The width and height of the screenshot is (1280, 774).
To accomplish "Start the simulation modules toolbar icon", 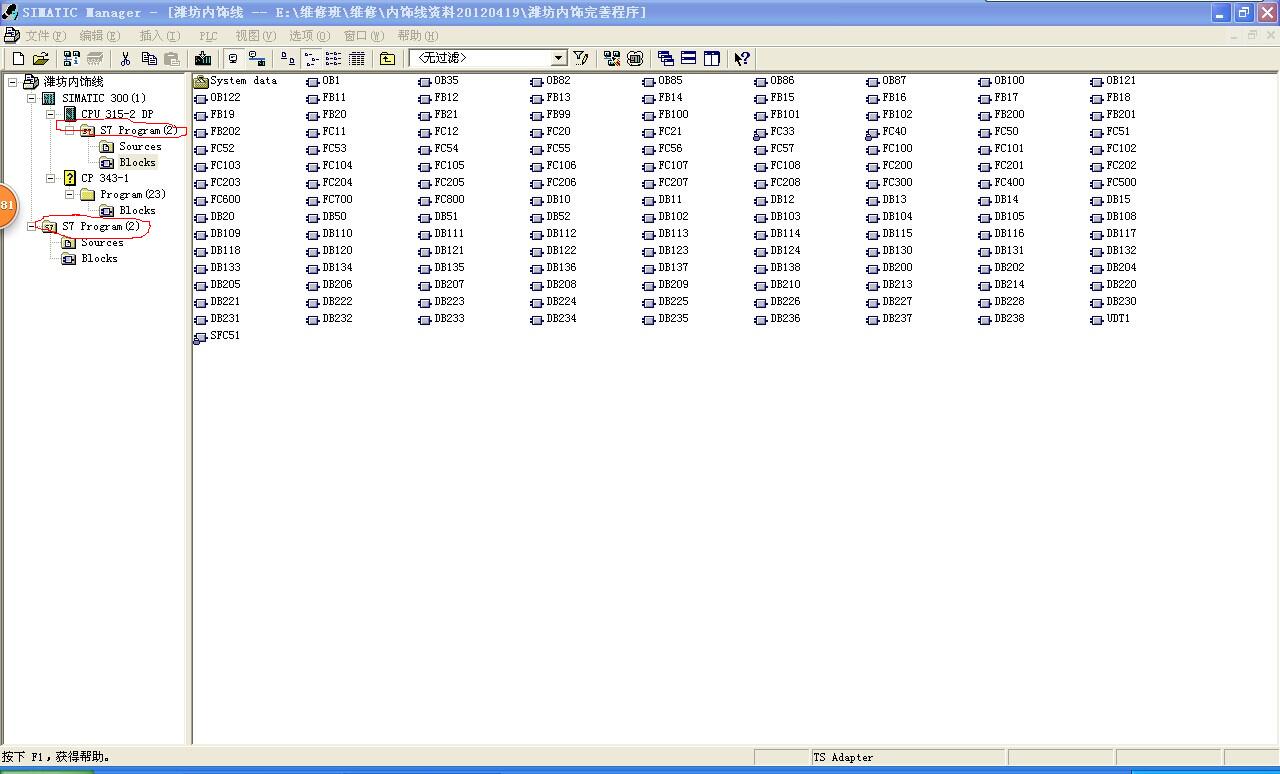I will point(634,59).
